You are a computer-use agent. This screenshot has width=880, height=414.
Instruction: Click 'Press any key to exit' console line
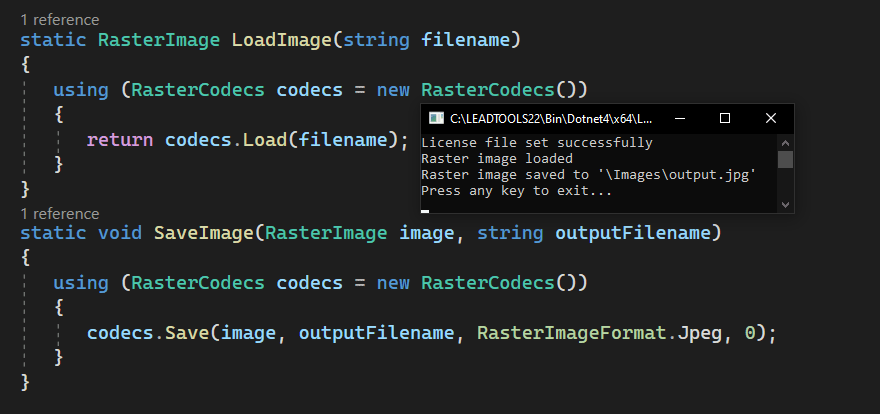[516, 190]
